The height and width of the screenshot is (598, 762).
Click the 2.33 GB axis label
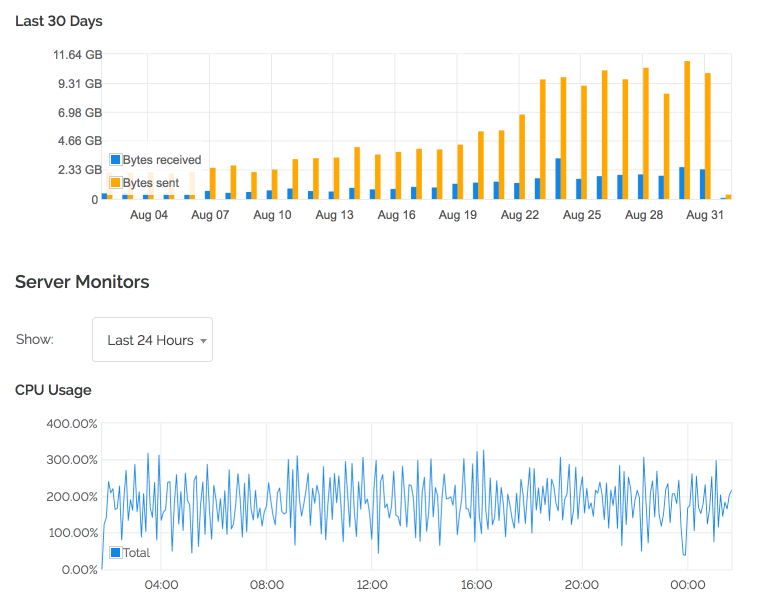(x=80, y=170)
